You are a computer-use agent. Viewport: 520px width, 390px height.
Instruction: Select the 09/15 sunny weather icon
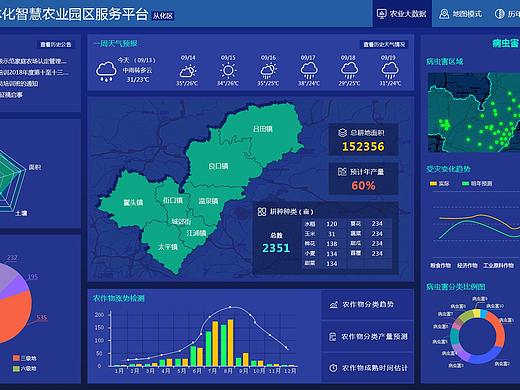coord(228,71)
